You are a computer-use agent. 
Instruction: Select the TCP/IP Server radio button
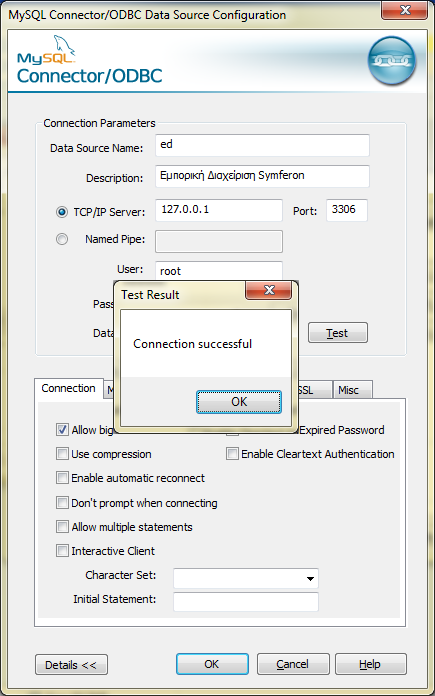click(x=62, y=212)
